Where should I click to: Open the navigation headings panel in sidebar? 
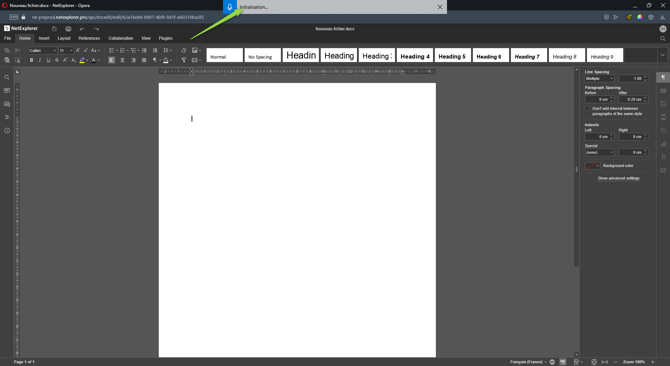(7, 117)
